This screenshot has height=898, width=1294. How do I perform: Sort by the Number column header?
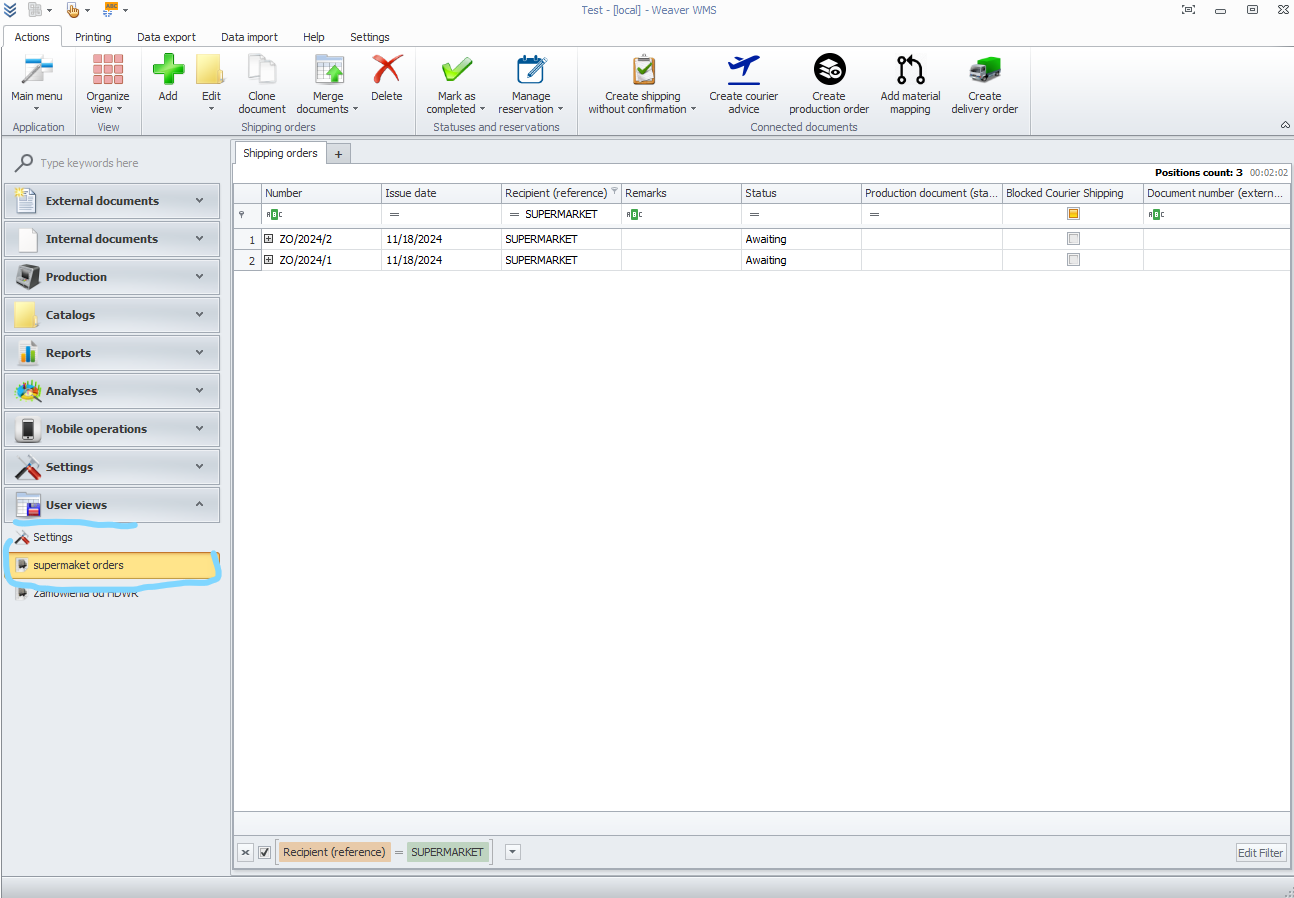click(x=321, y=193)
